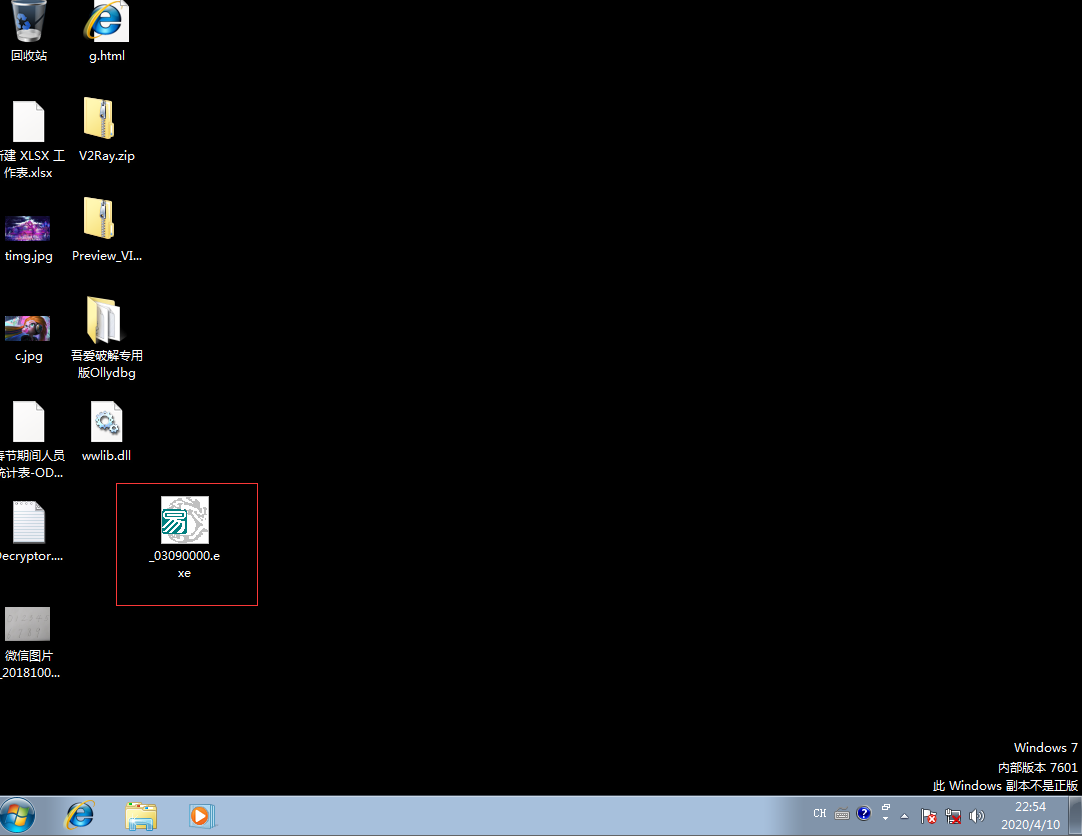The width and height of the screenshot is (1082, 836).
Task: Select the _03090000.exe program icon
Action: [x=185, y=520]
